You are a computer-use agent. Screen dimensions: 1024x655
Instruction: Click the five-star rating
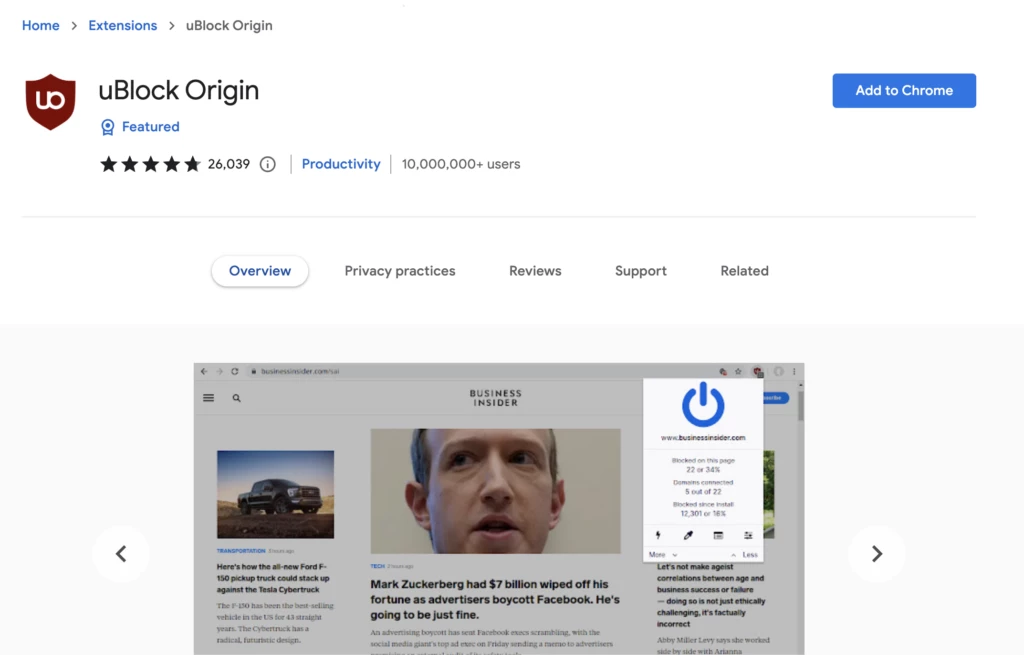click(x=150, y=164)
